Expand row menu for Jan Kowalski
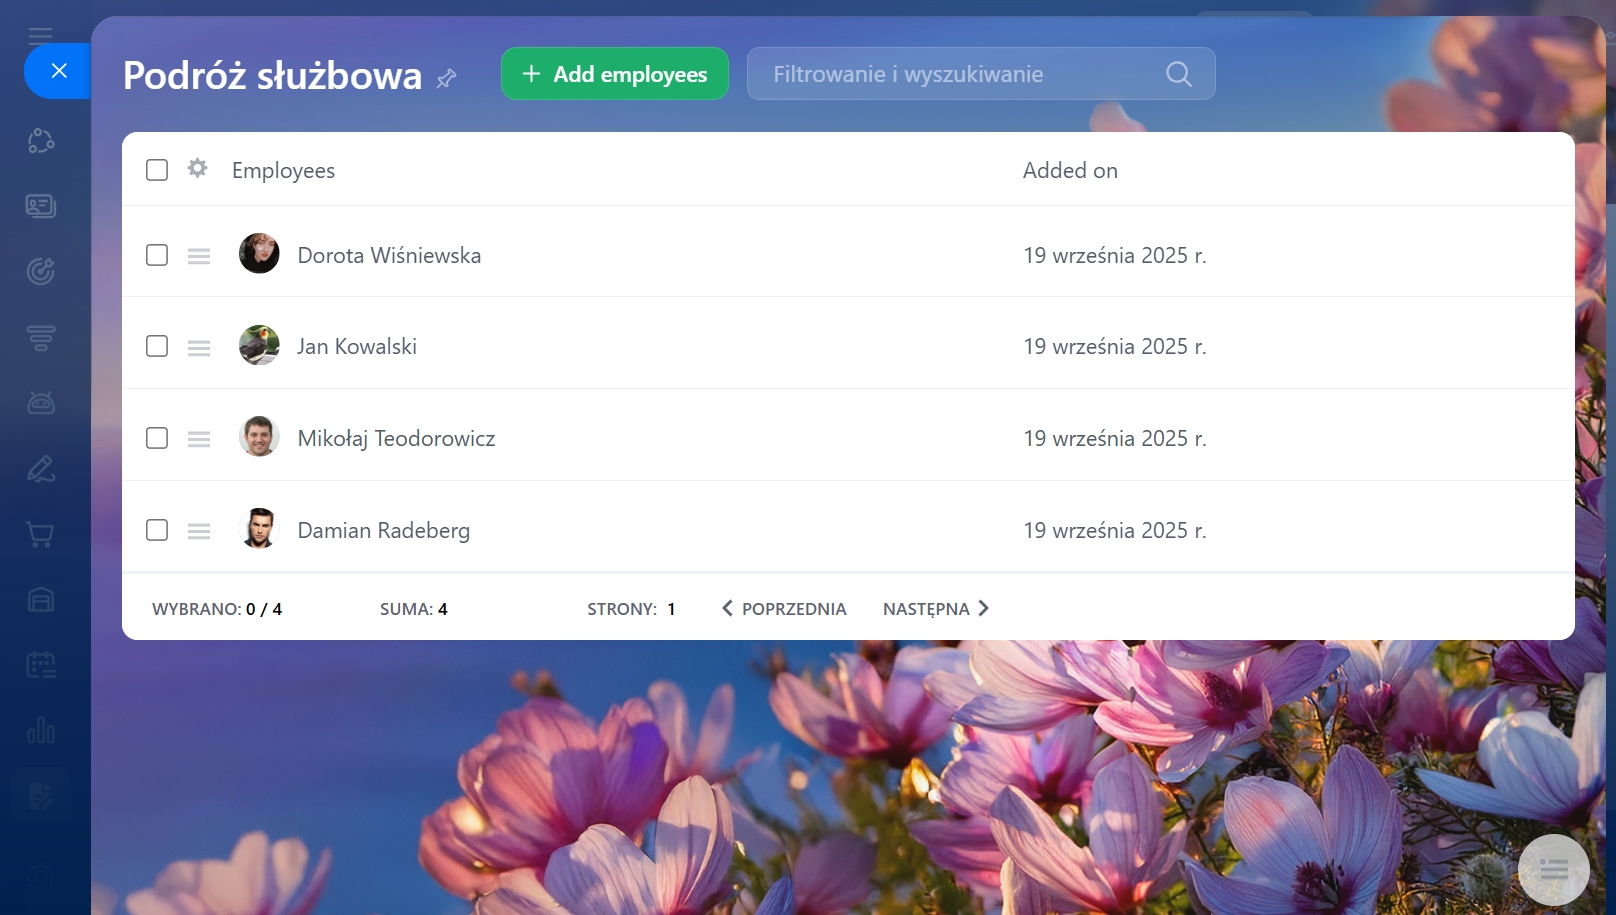Image resolution: width=1616 pixels, height=915 pixels. click(x=199, y=347)
